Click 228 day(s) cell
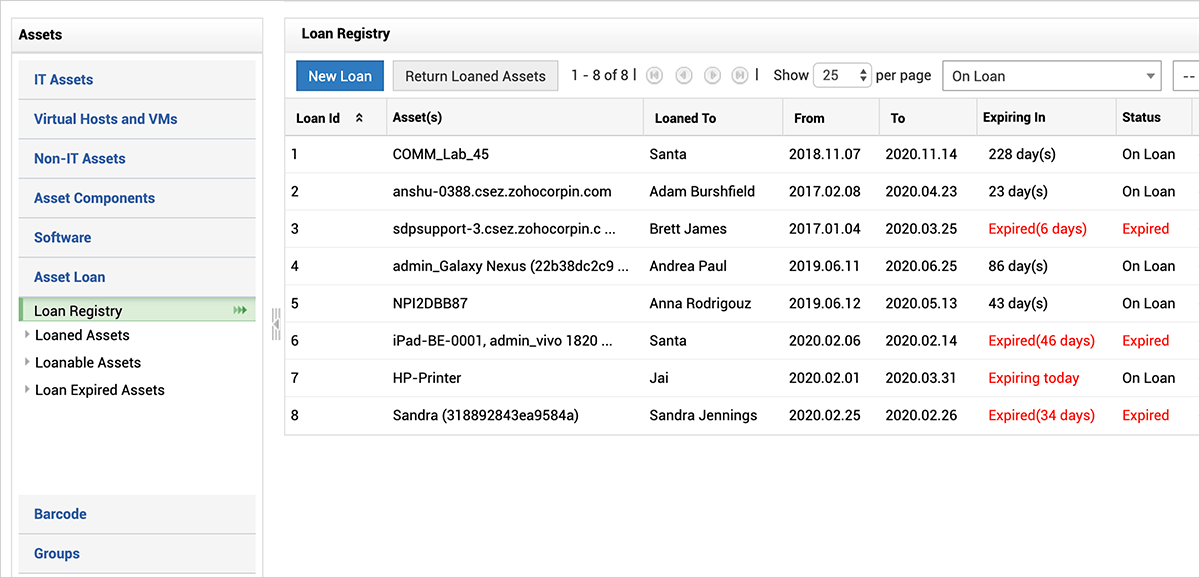Image resolution: width=1200 pixels, height=578 pixels. pyautogui.click(x=1022, y=154)
